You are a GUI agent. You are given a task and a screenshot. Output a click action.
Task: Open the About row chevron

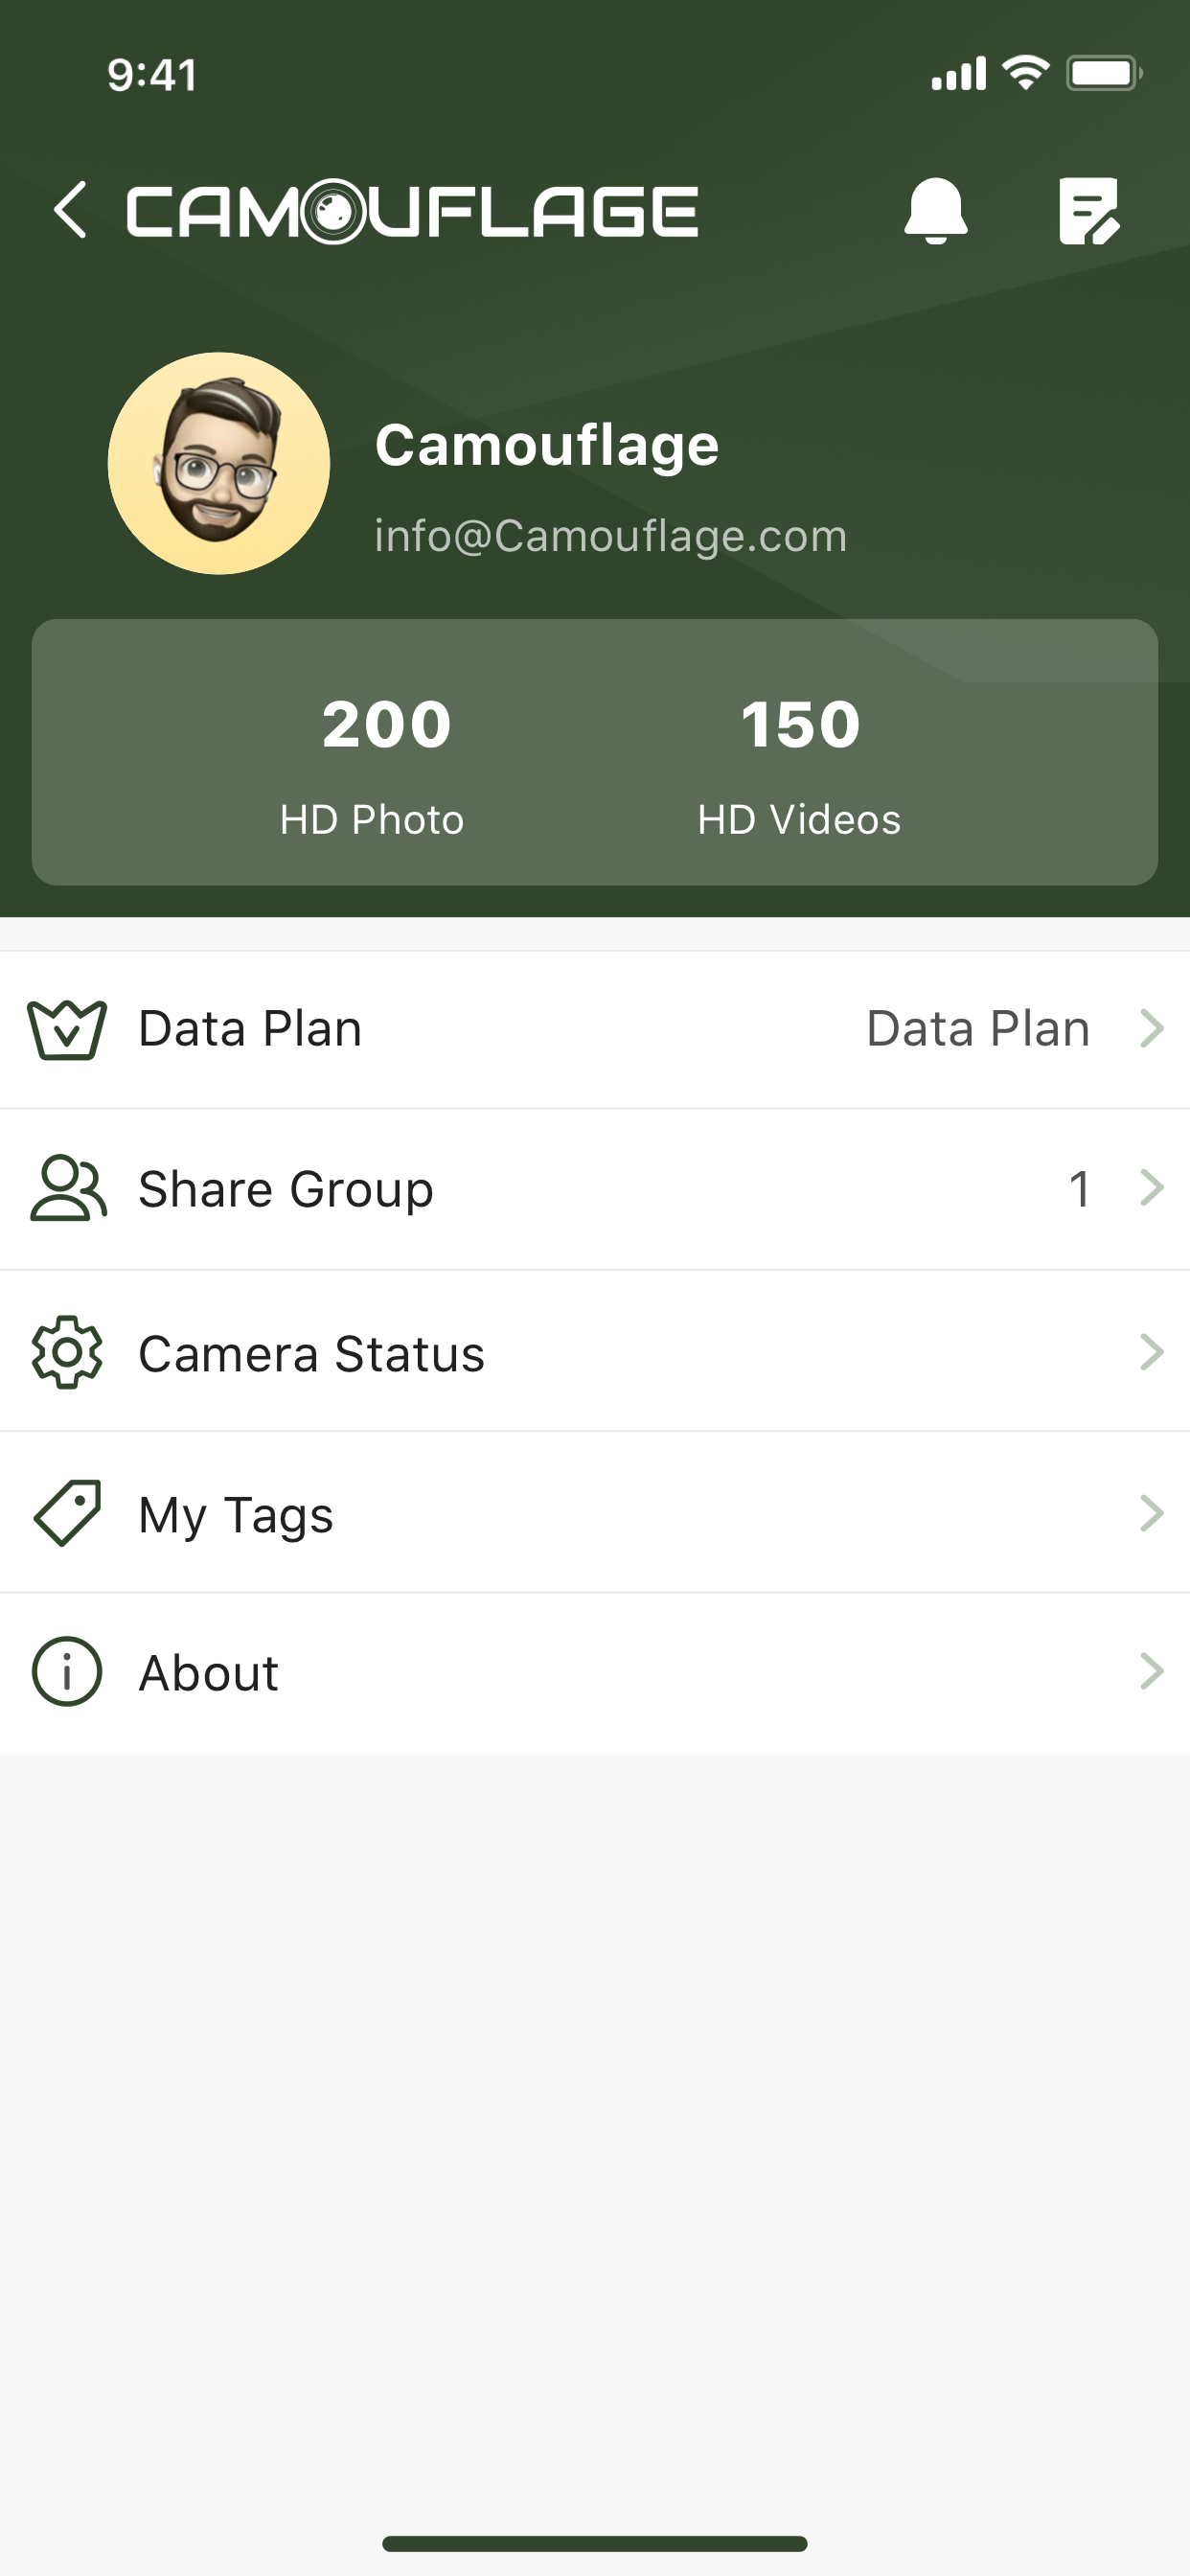pyautogui.click(x=1152, y=1671)
